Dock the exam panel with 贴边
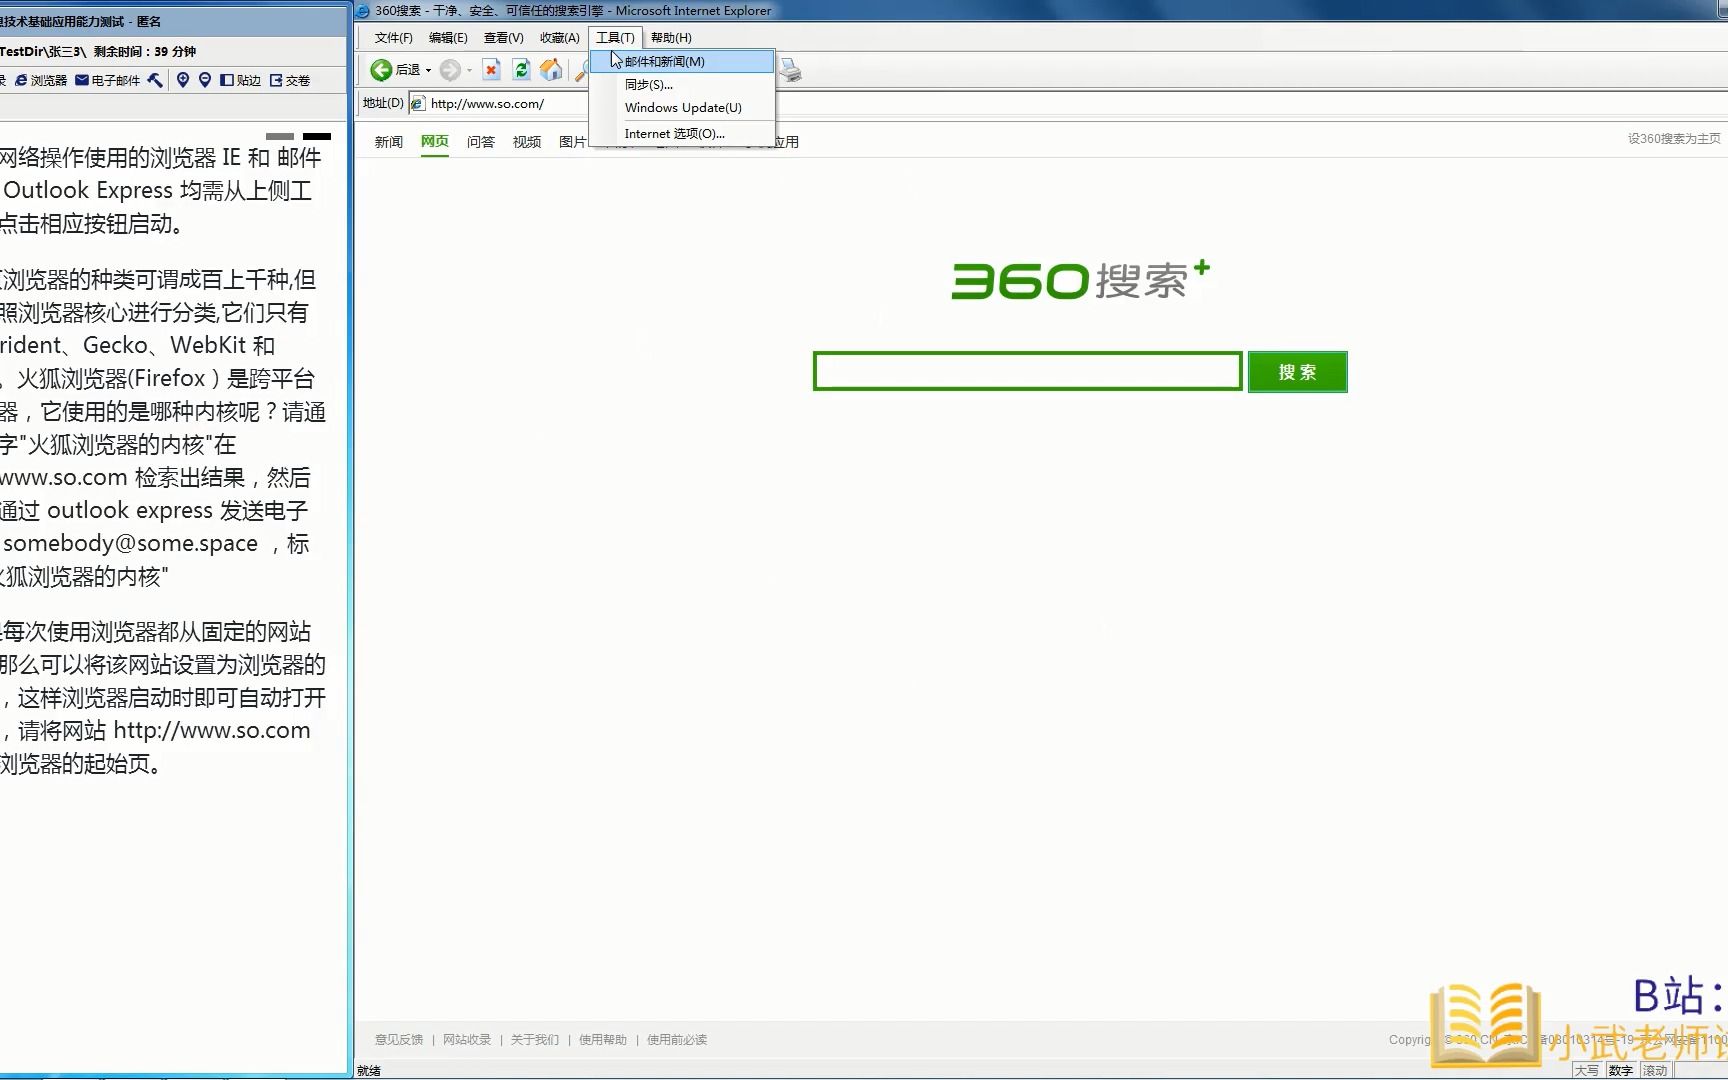The width and height of the screenshot is (1728, 1080). 241,80
